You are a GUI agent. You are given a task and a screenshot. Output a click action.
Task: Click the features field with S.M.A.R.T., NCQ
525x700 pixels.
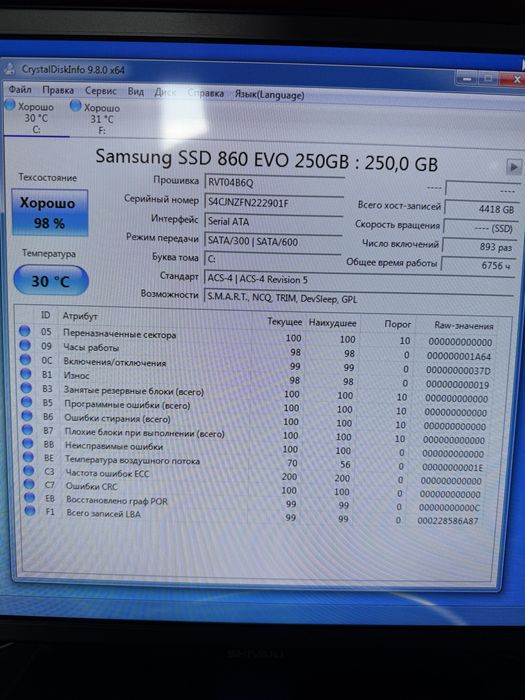click(x=358, y=299)
